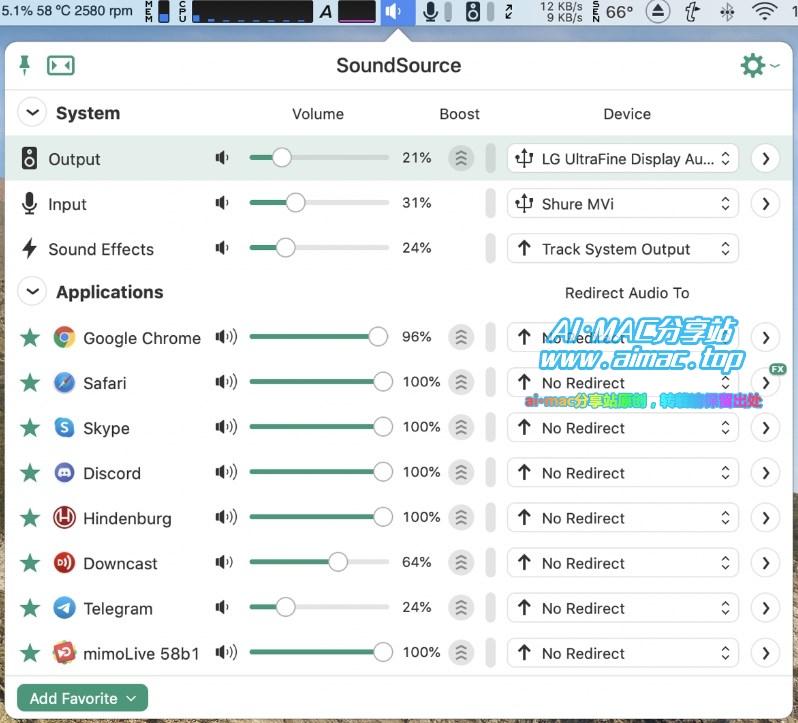Unfavorite Discord star
This screenshot has width=798, height=723.
pyautogui.click(x=30, y=473)
